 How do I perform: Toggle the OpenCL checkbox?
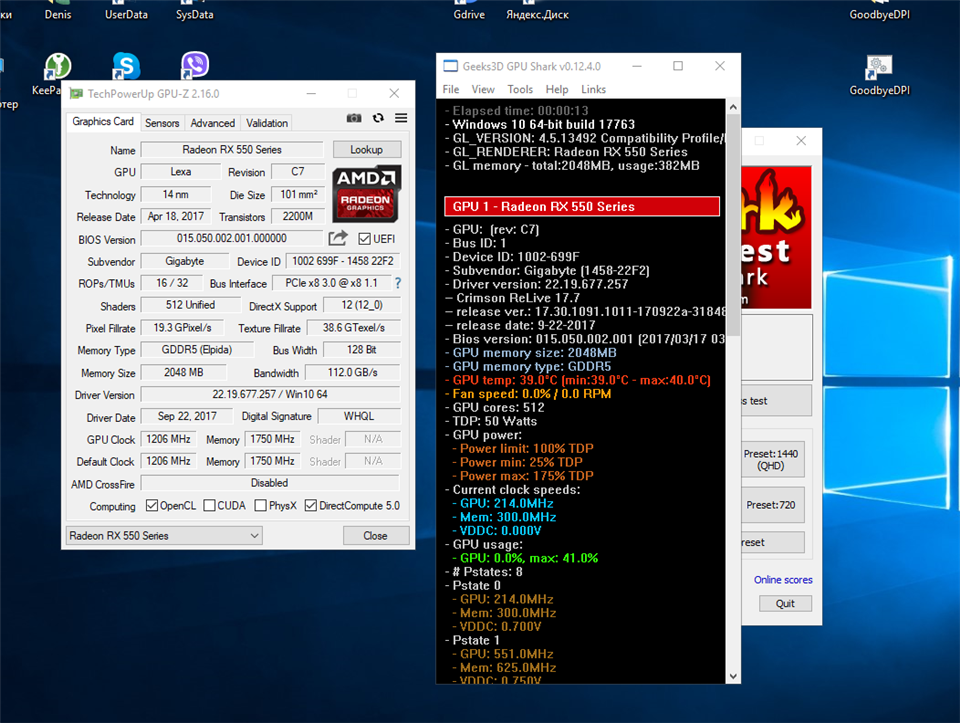click(152, 506)
